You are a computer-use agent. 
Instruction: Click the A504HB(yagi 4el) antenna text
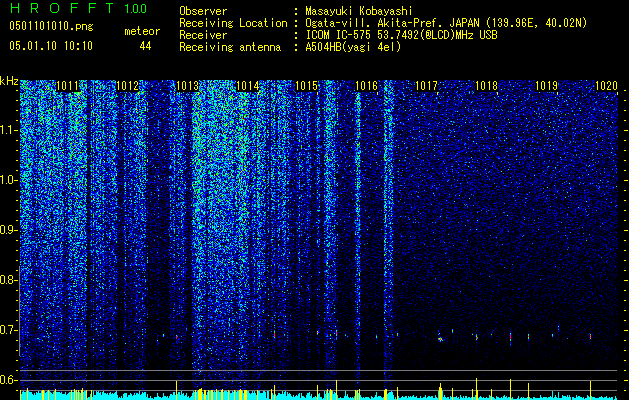click(x=353, y=47)
